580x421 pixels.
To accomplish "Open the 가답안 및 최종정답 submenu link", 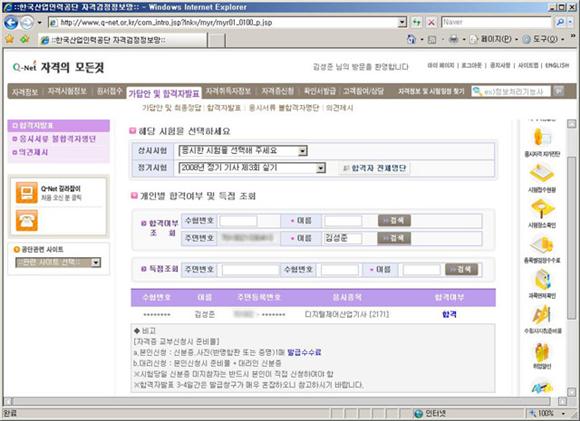I will coord(171,108).
